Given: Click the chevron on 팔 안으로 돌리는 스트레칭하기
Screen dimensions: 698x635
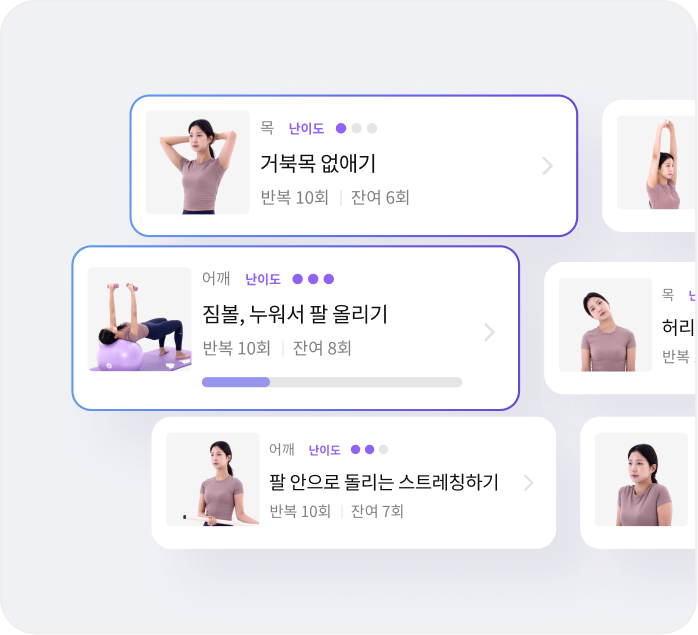Looking at the screenshot, I should click(x=528, y=483).
